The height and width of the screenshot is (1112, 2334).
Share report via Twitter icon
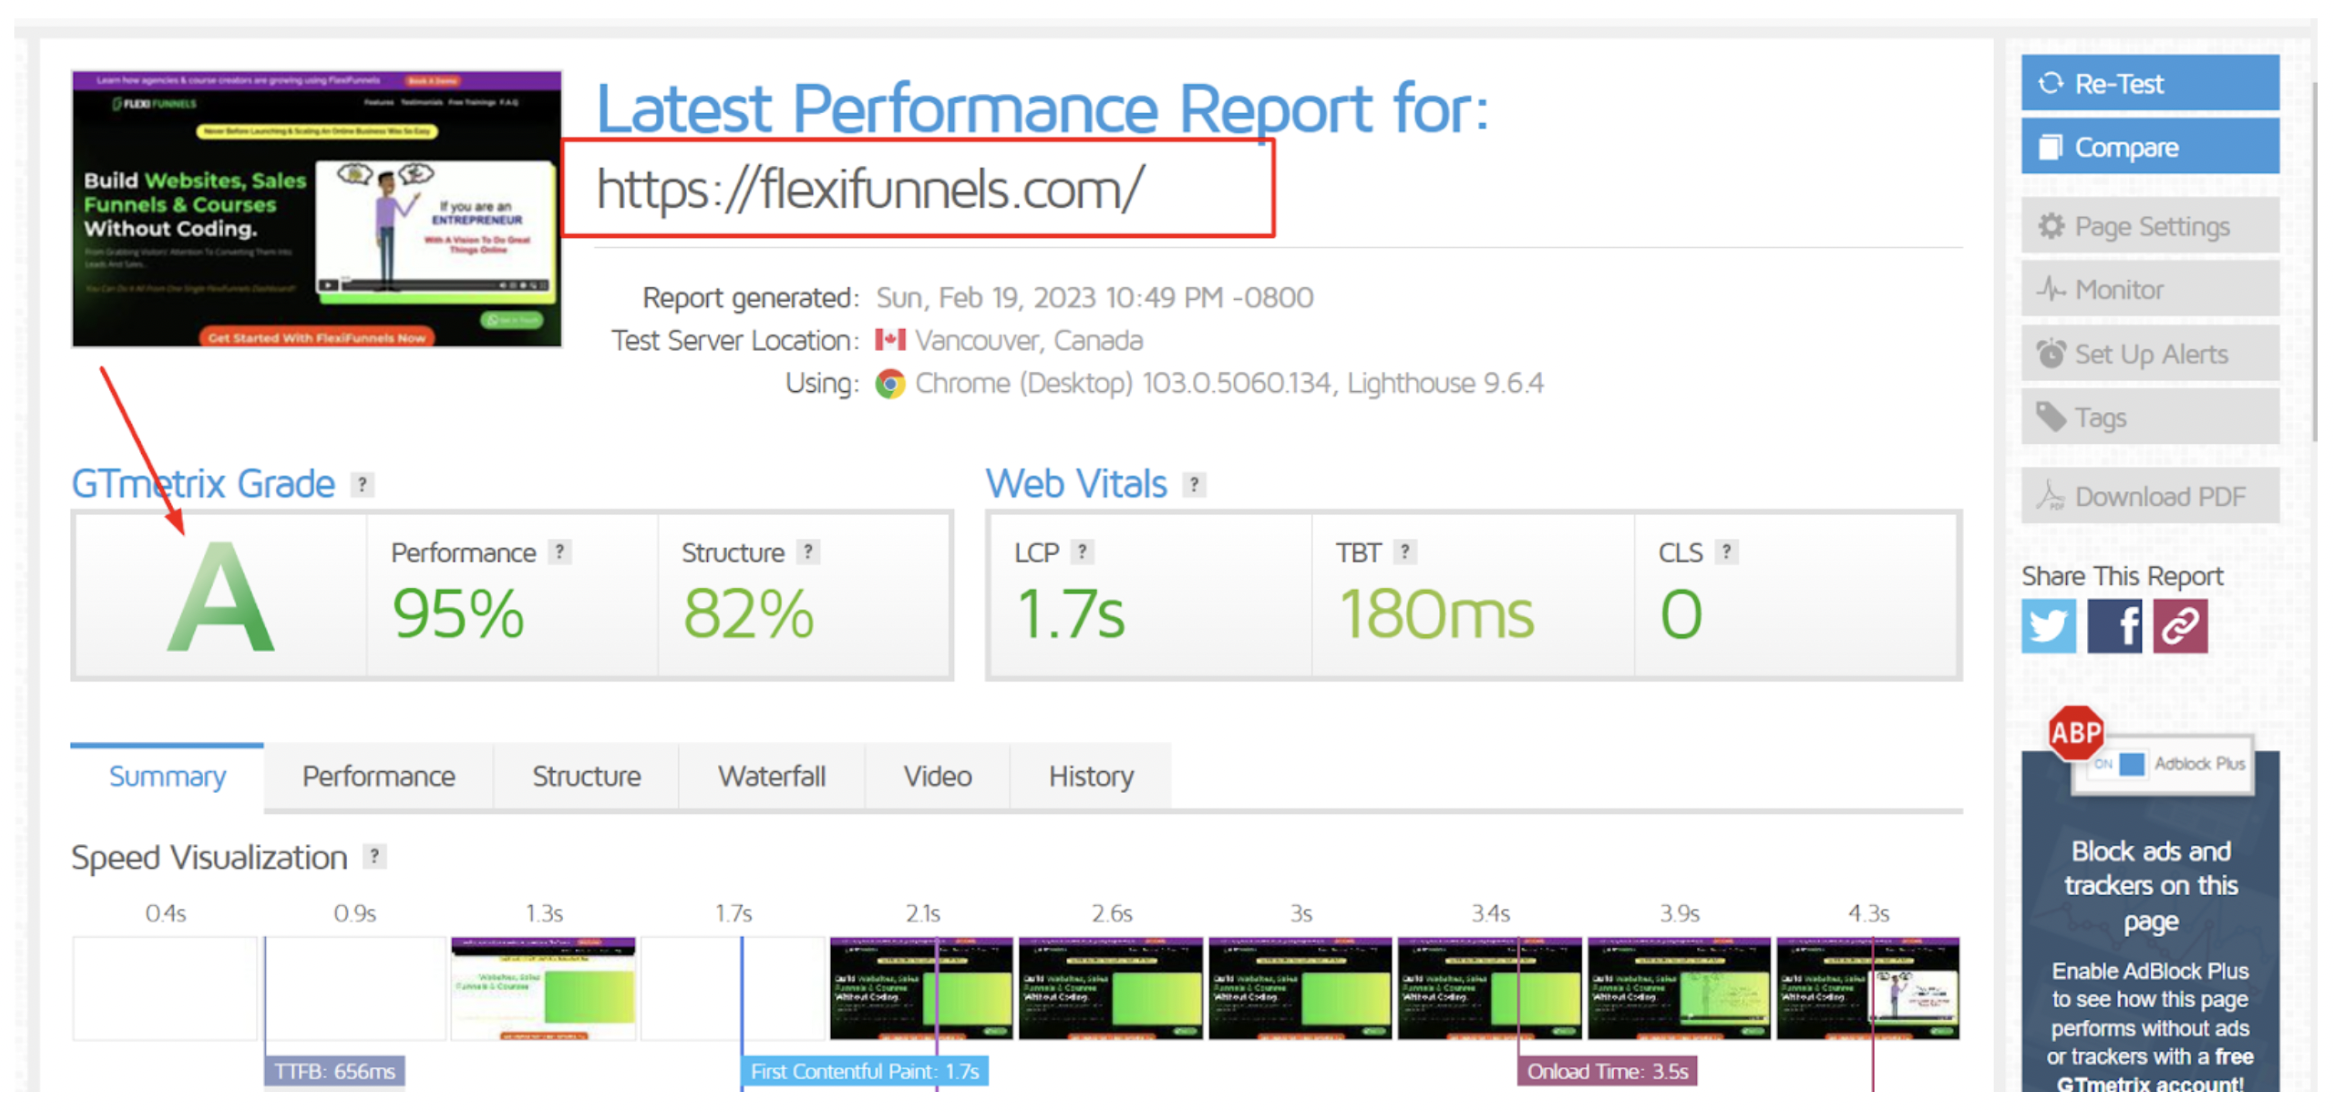[2047, 627]
